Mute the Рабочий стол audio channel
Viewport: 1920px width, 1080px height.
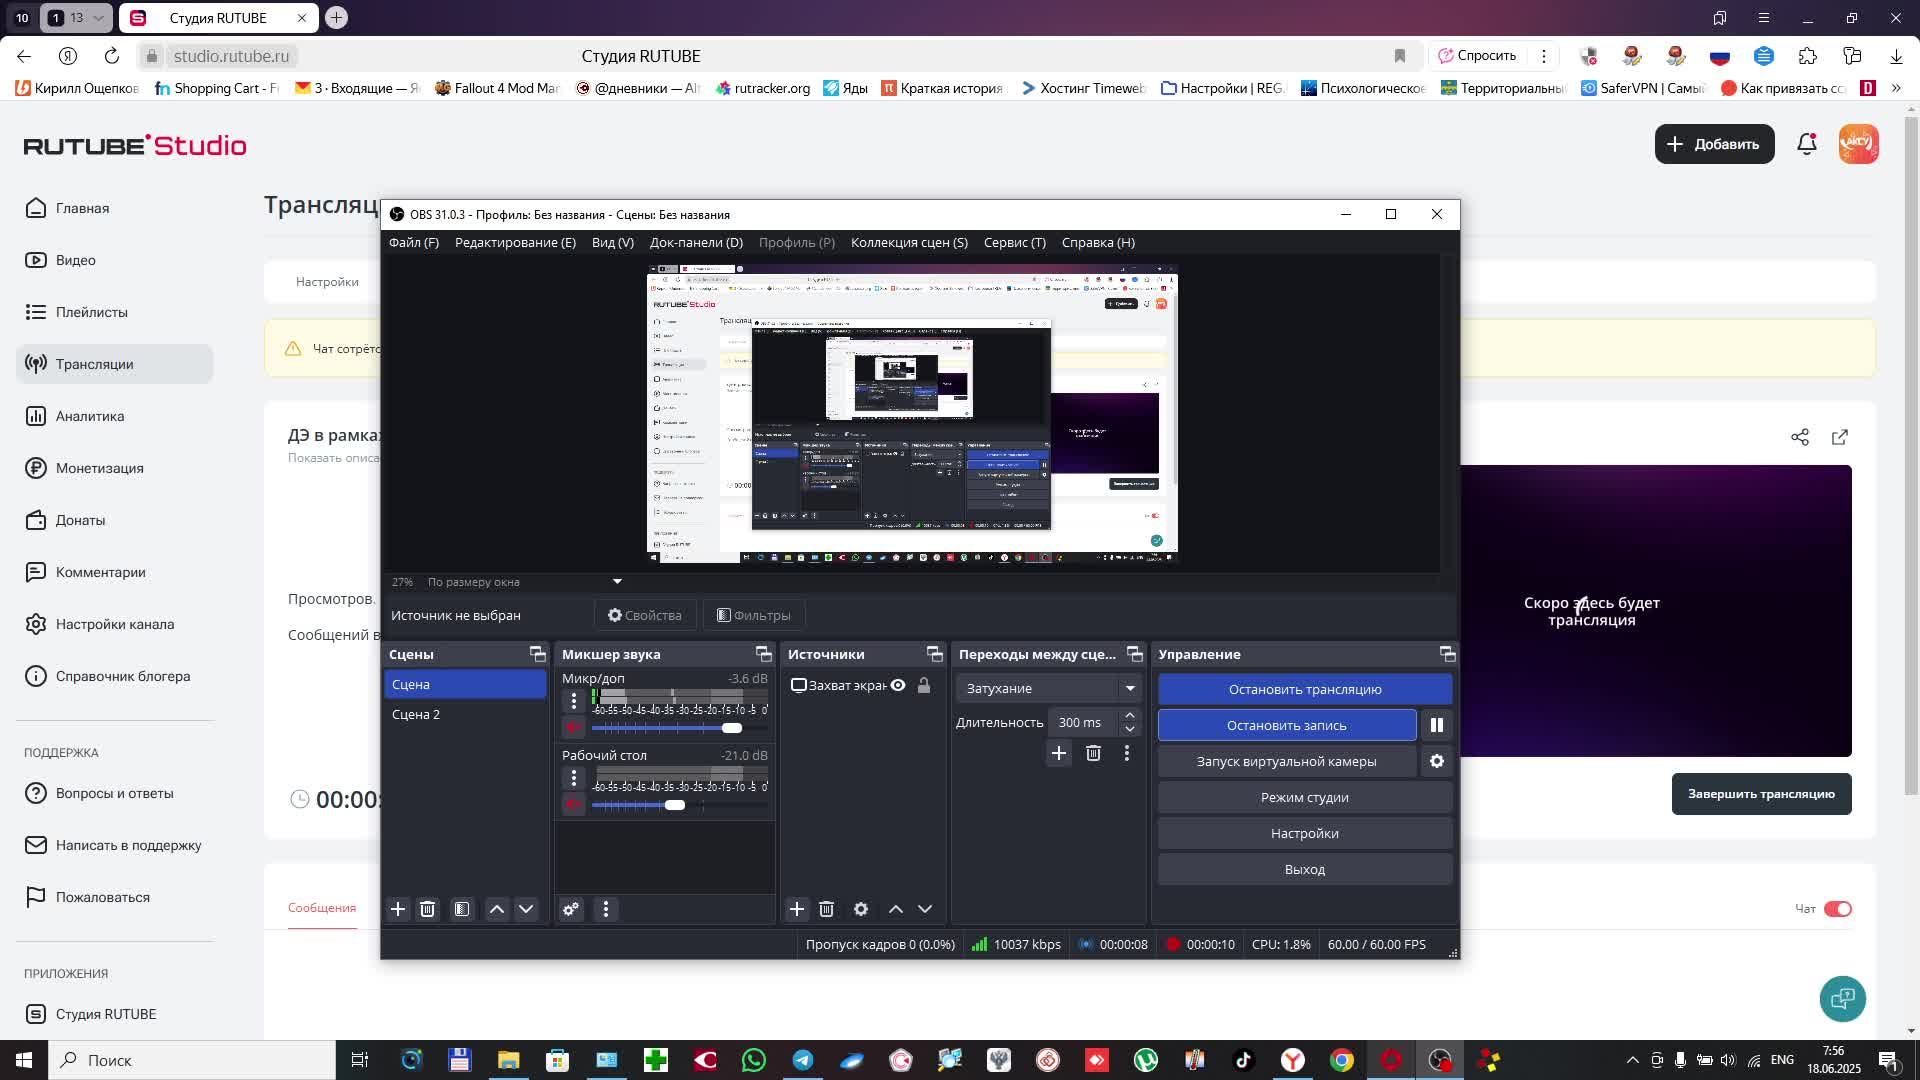coord(574,804)
